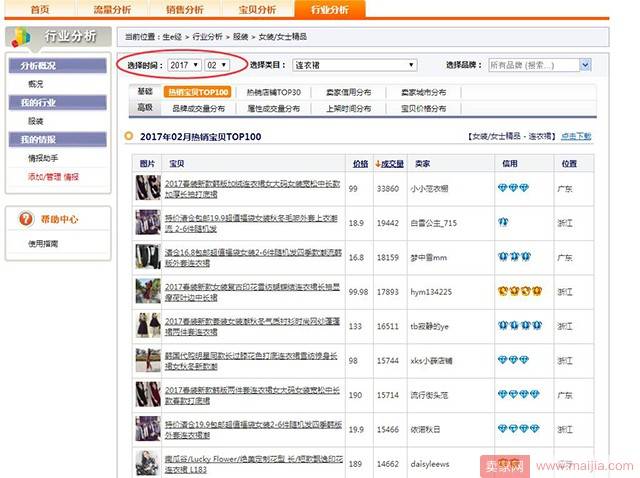Open 情报助手 in the sidebar
Screen dimensions: 640x478
coord(43,158)
